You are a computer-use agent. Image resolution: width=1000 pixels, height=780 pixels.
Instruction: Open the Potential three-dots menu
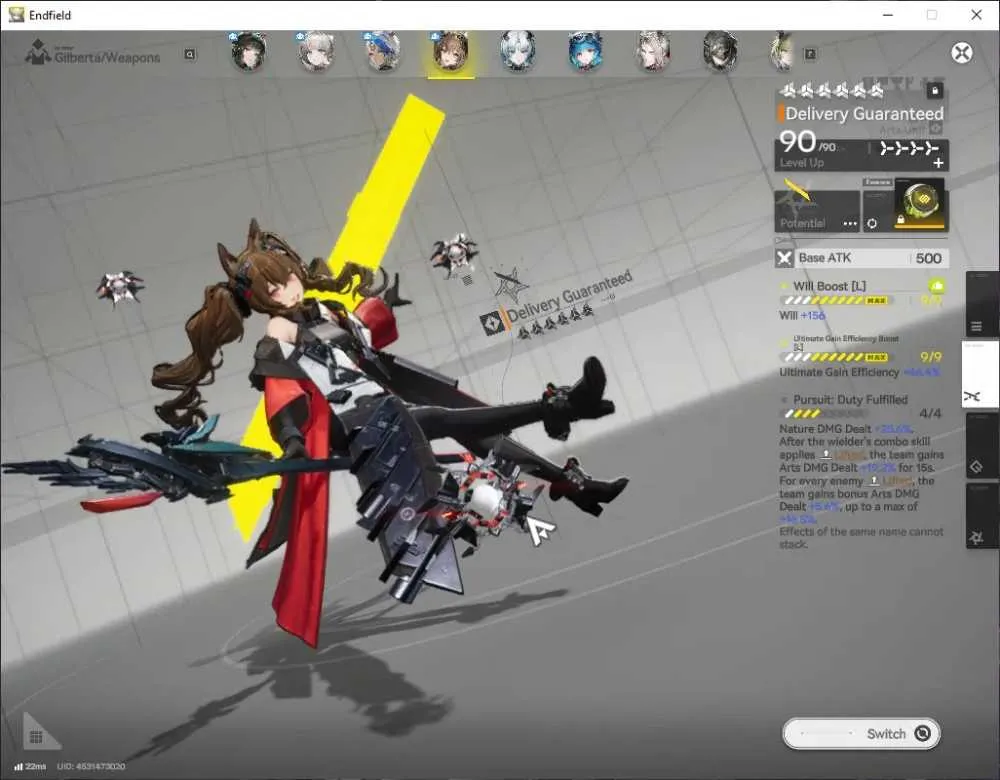pos(850,223)
